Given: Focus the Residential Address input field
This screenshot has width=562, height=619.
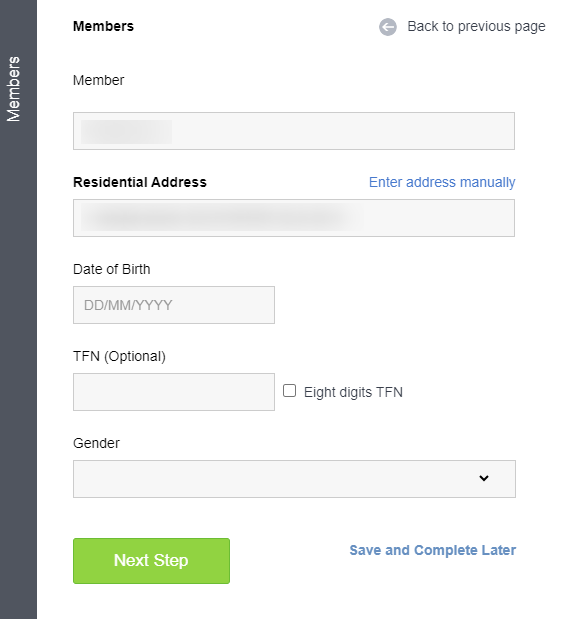Looking at the screenshot, I should (x=294, y=218).
